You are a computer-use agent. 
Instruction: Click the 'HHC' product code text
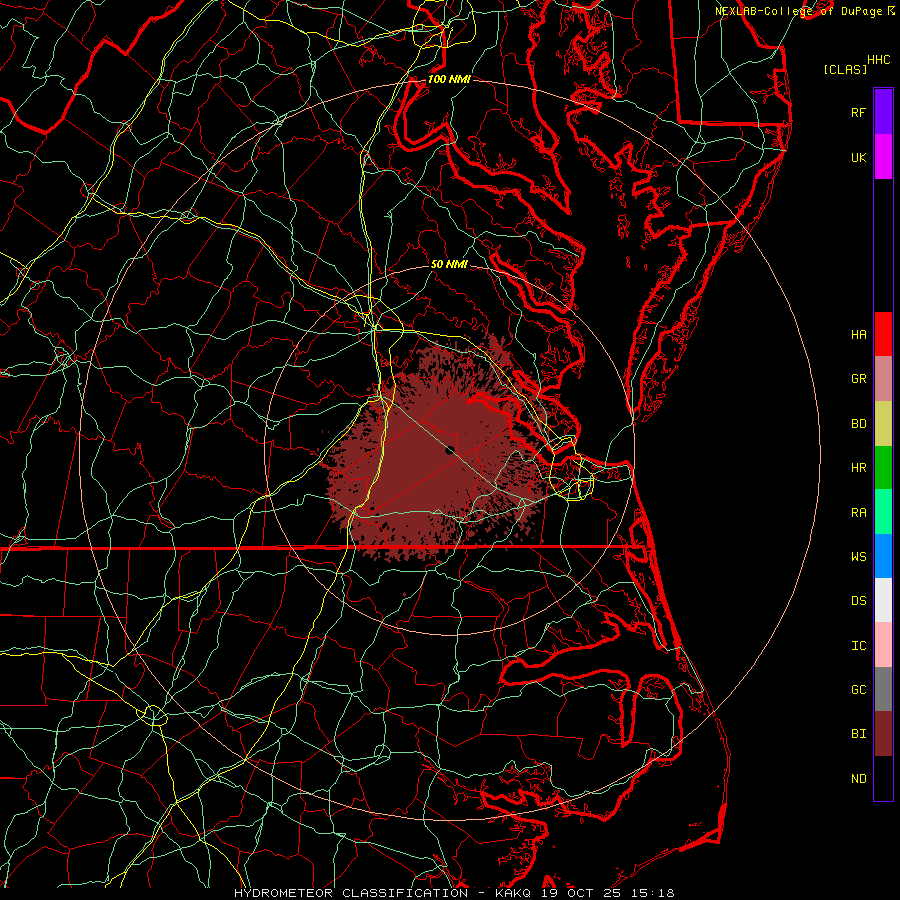(878, 60)
